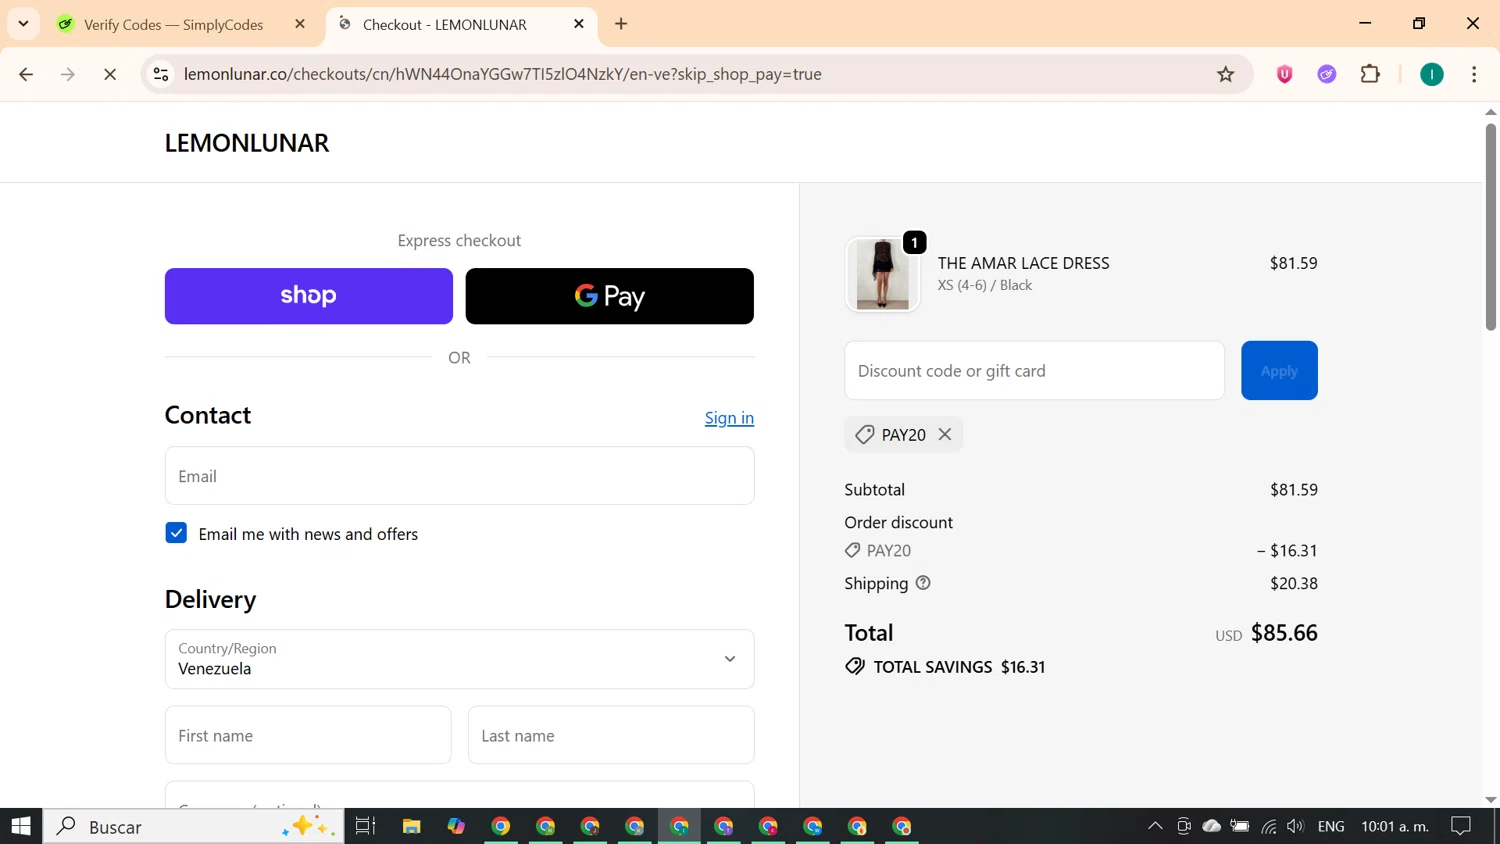Click THE AMAR LACE DRESS product name
Screen dimensions: 1500x844
[1023, 263]
